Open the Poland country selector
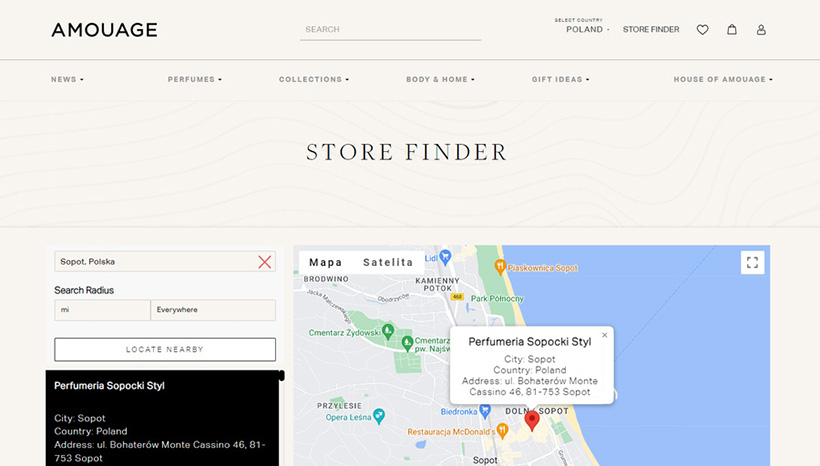 (587, 30)
